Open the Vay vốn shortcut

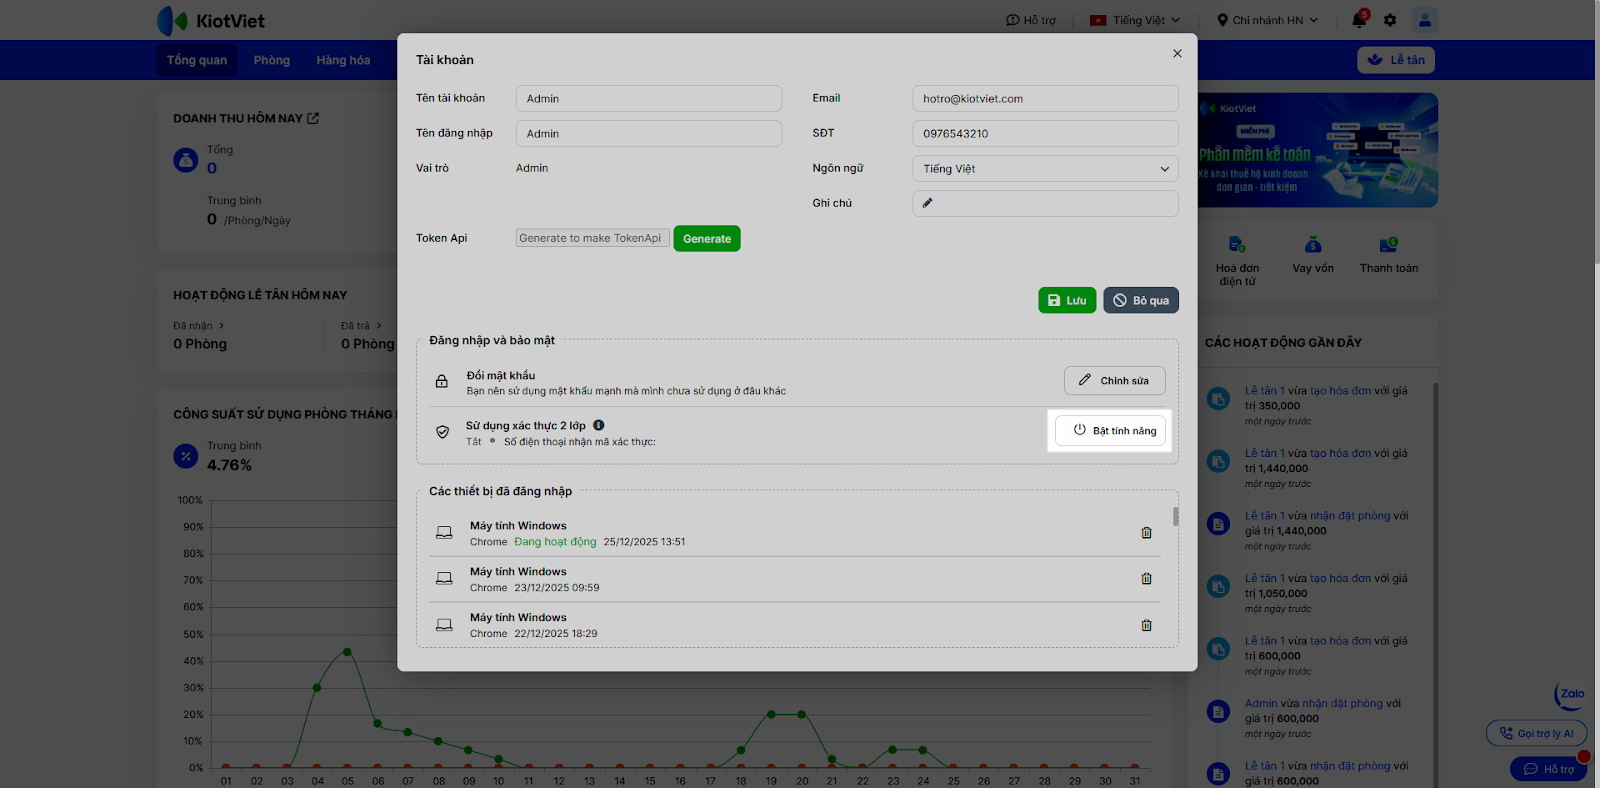[x=1313, y=255]
